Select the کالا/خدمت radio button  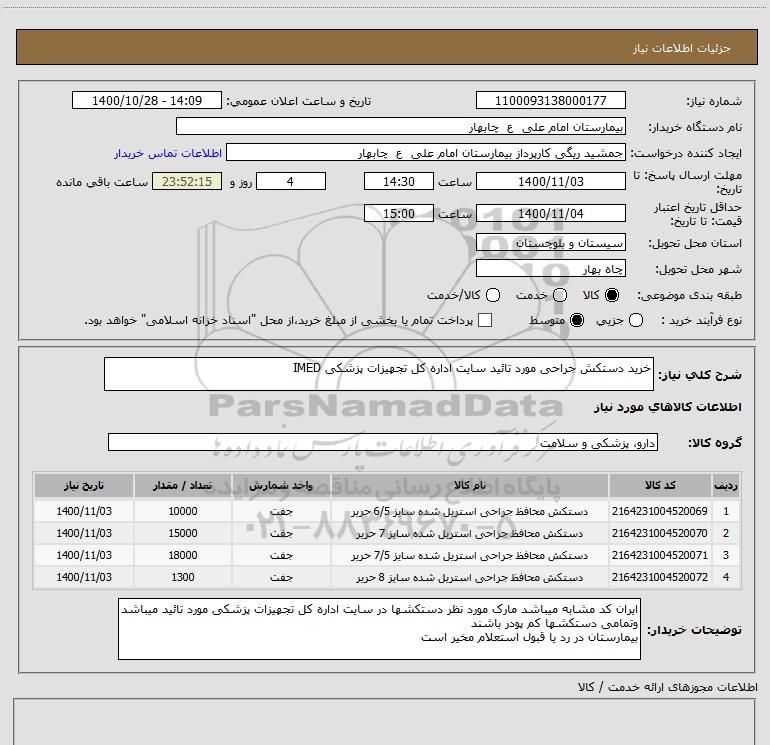click(493, 295)
